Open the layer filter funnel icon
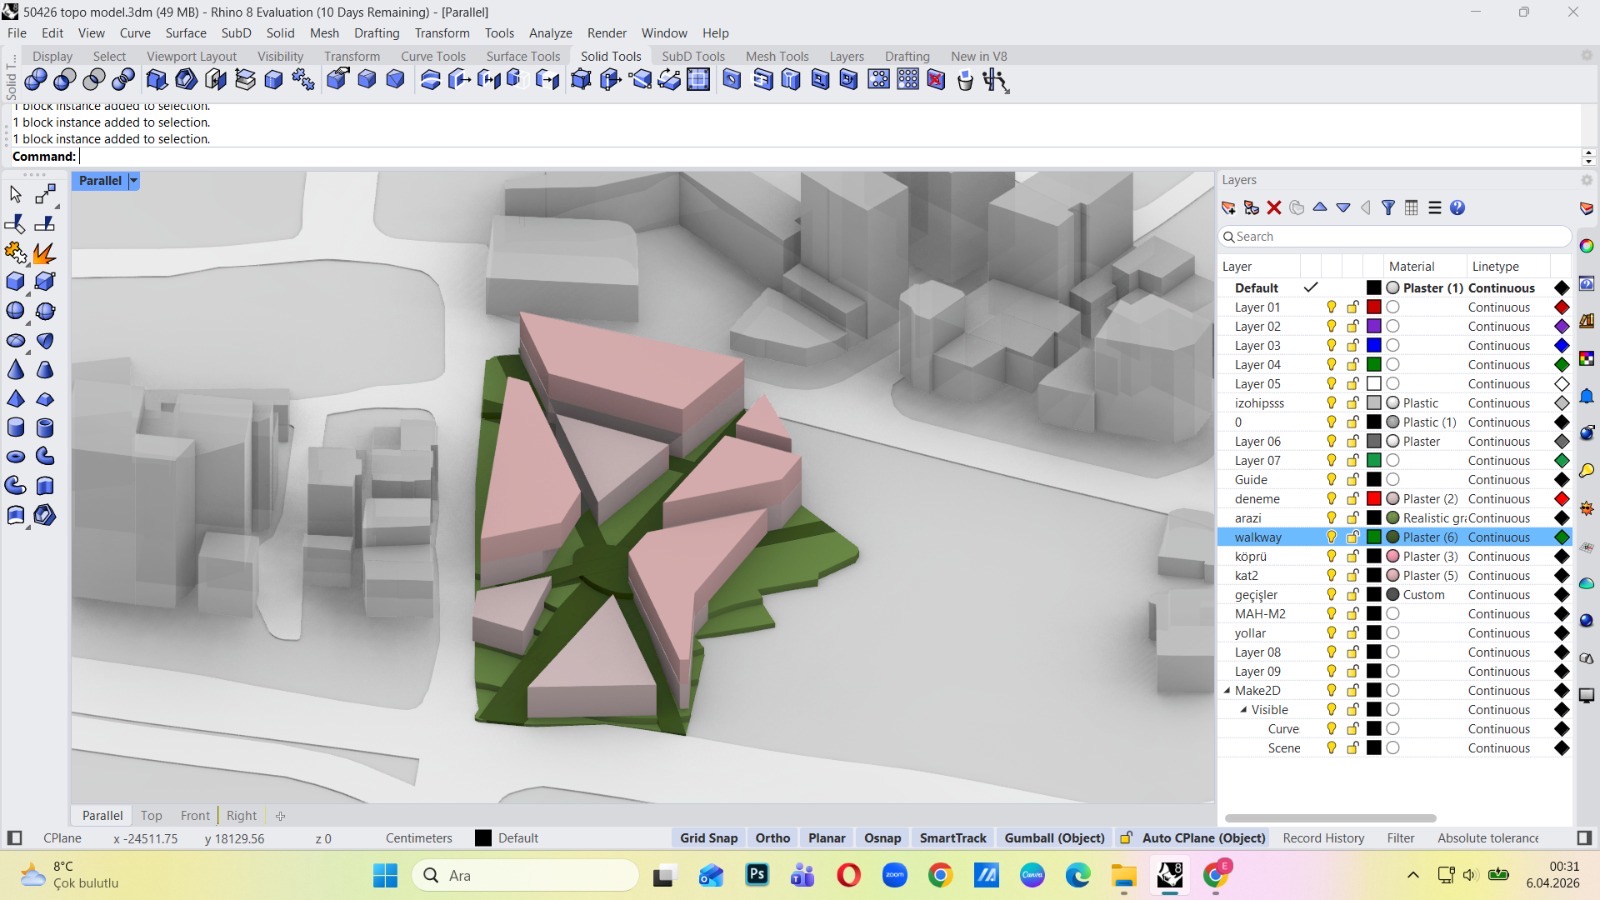The width and height of the screenshot is (1600, 900). click(x=1388, y=208)
